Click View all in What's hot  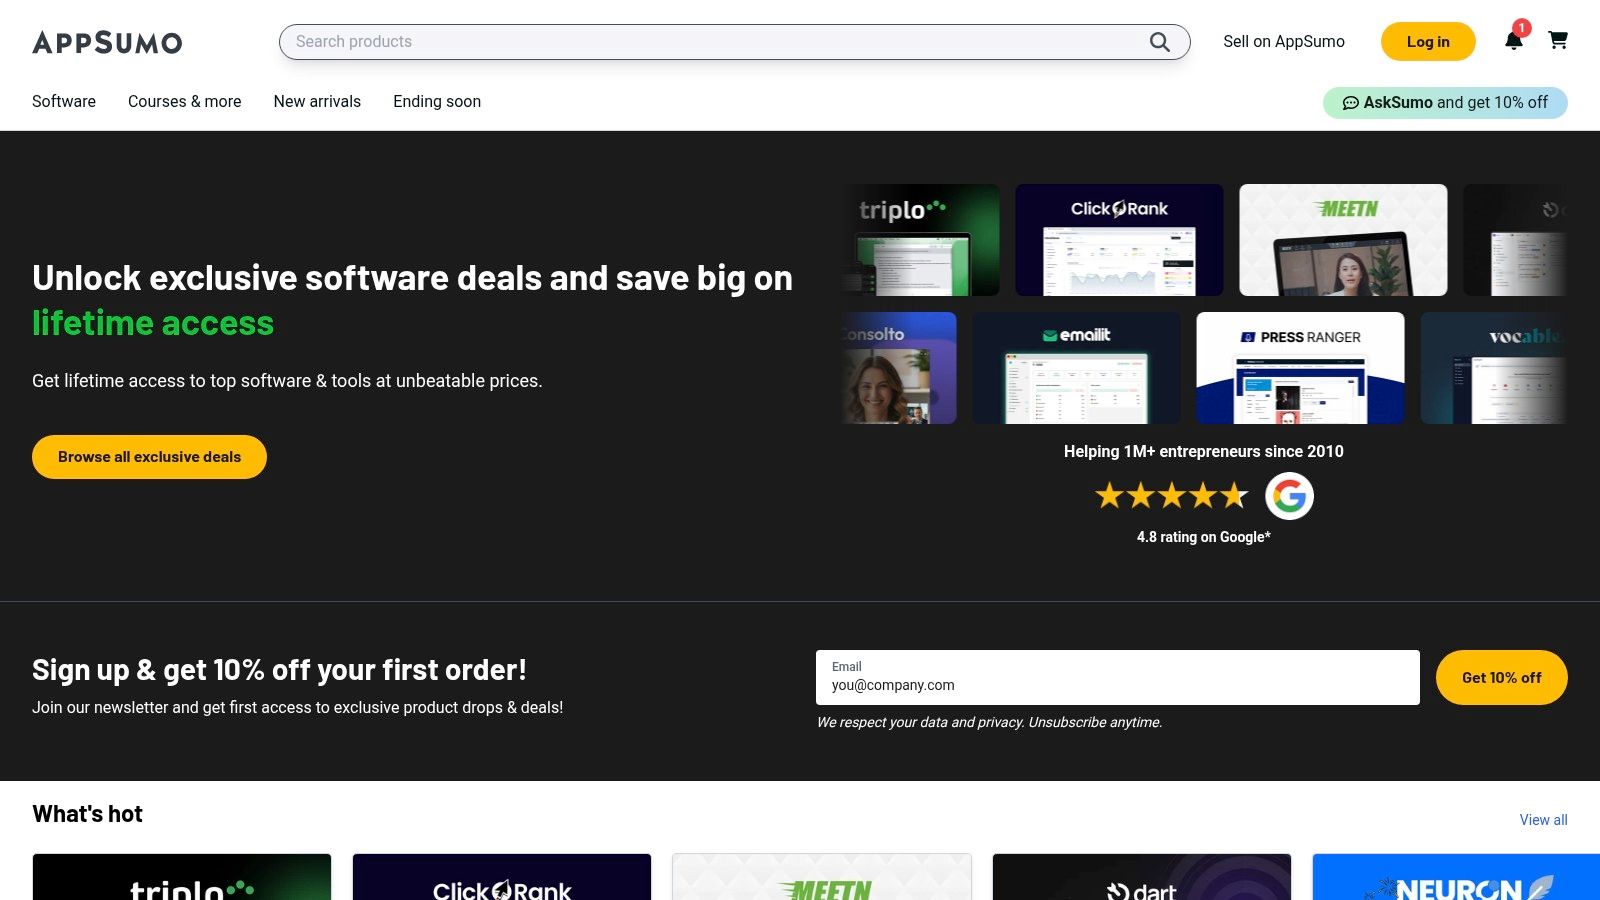click(1543, 820)
